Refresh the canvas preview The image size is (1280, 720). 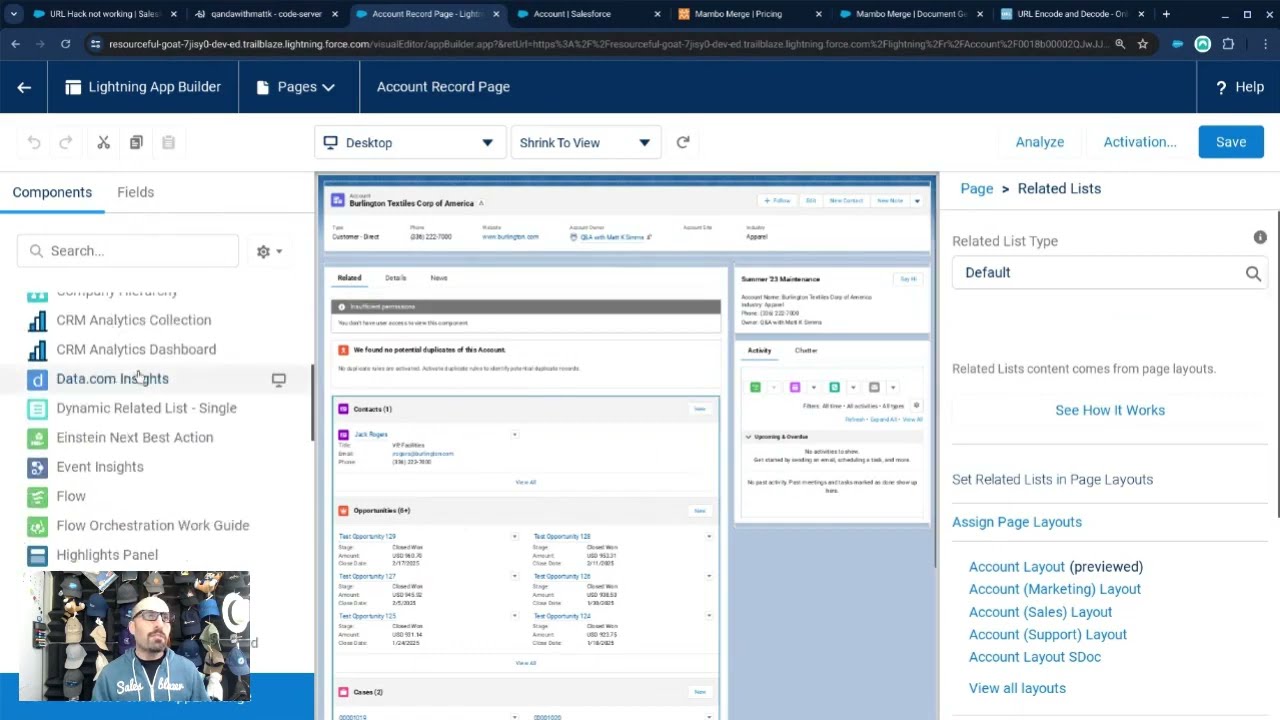click(x=683, y=142)
